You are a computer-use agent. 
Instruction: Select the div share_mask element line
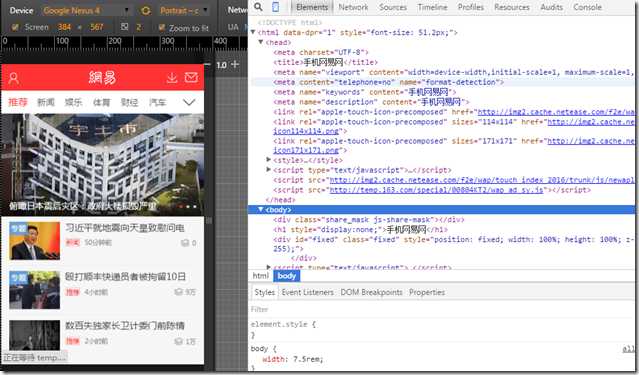(x=369, y=219)
